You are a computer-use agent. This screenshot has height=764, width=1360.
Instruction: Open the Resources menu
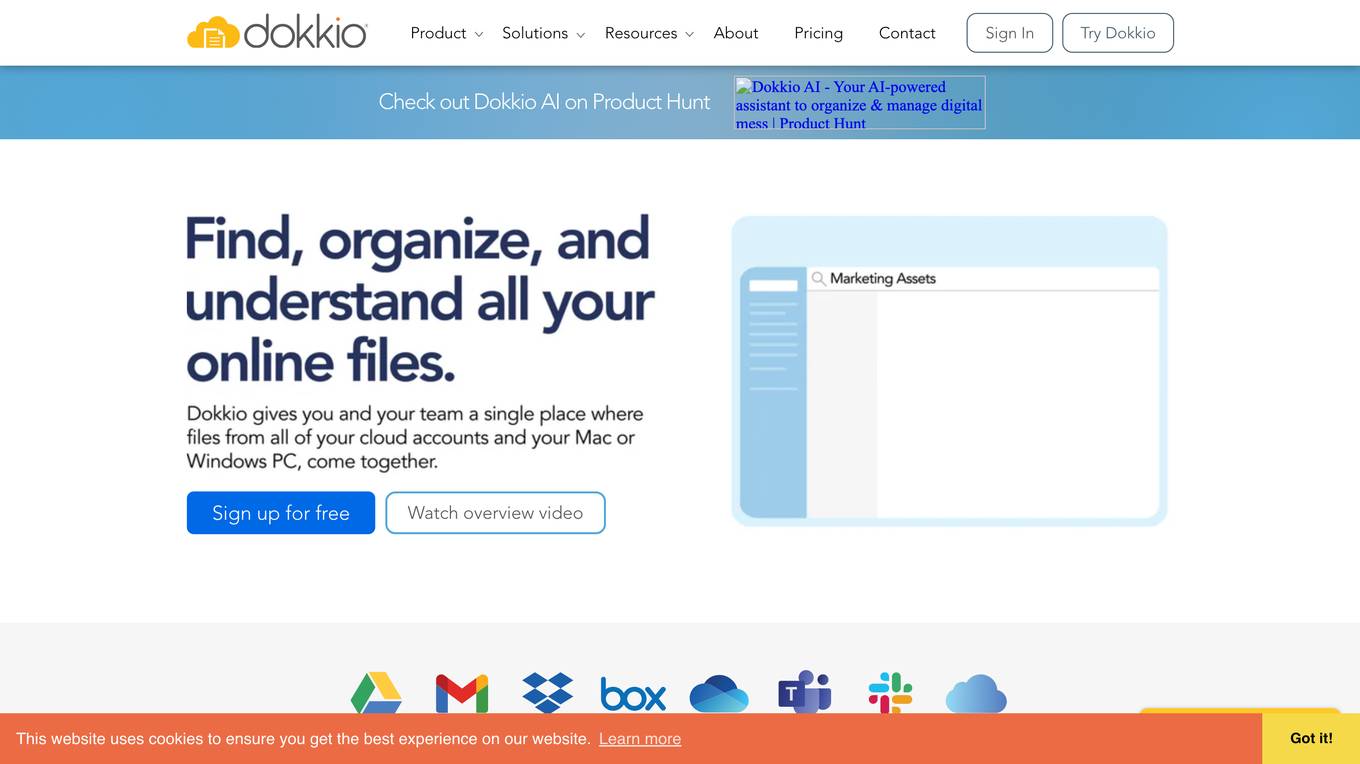point(641,33)
